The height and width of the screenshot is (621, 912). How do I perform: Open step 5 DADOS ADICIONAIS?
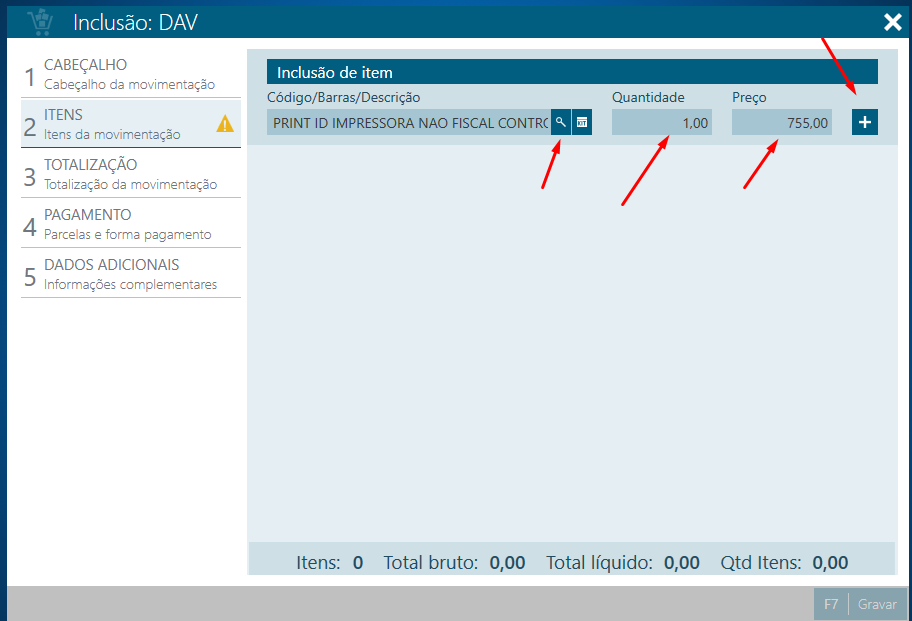click(x=131, y=274)
